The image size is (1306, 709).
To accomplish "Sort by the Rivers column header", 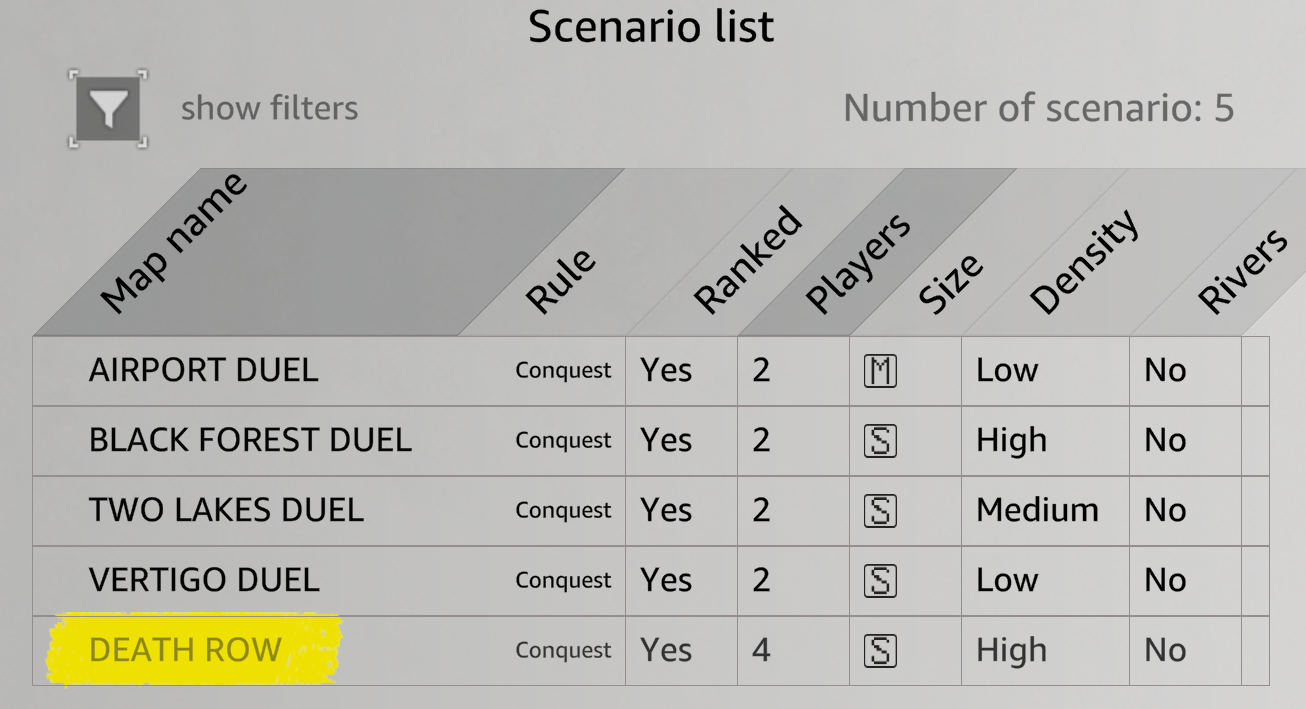I will (x=1241, y=270).
